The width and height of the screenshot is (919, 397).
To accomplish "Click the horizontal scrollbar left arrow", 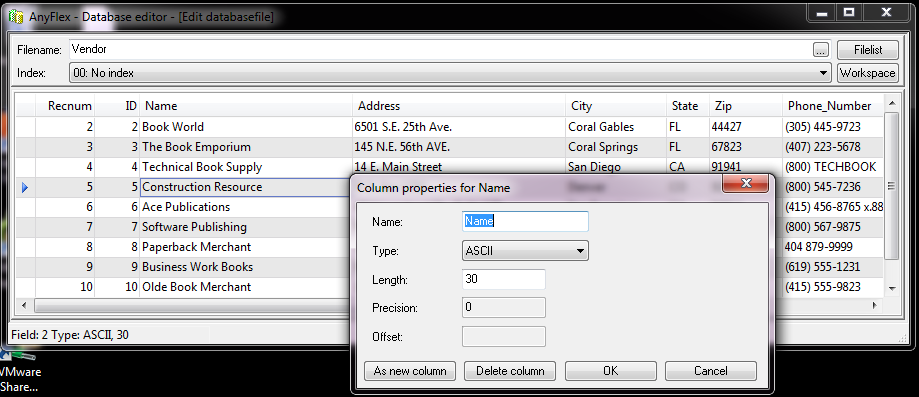I will click(x=24, y=306).
